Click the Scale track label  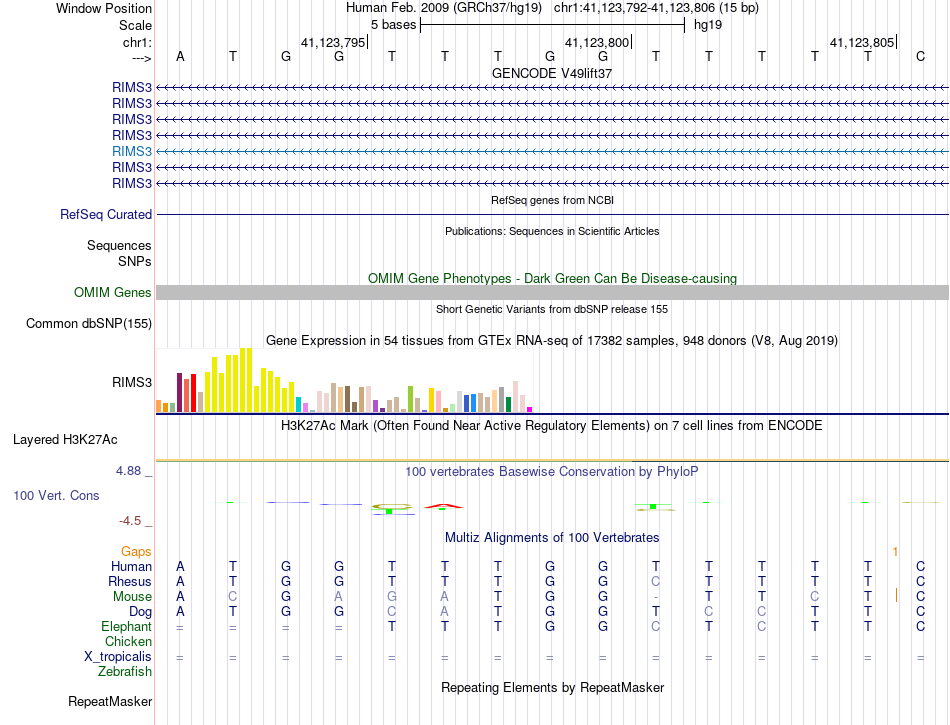pyautogui.click(x=135, y=25)
